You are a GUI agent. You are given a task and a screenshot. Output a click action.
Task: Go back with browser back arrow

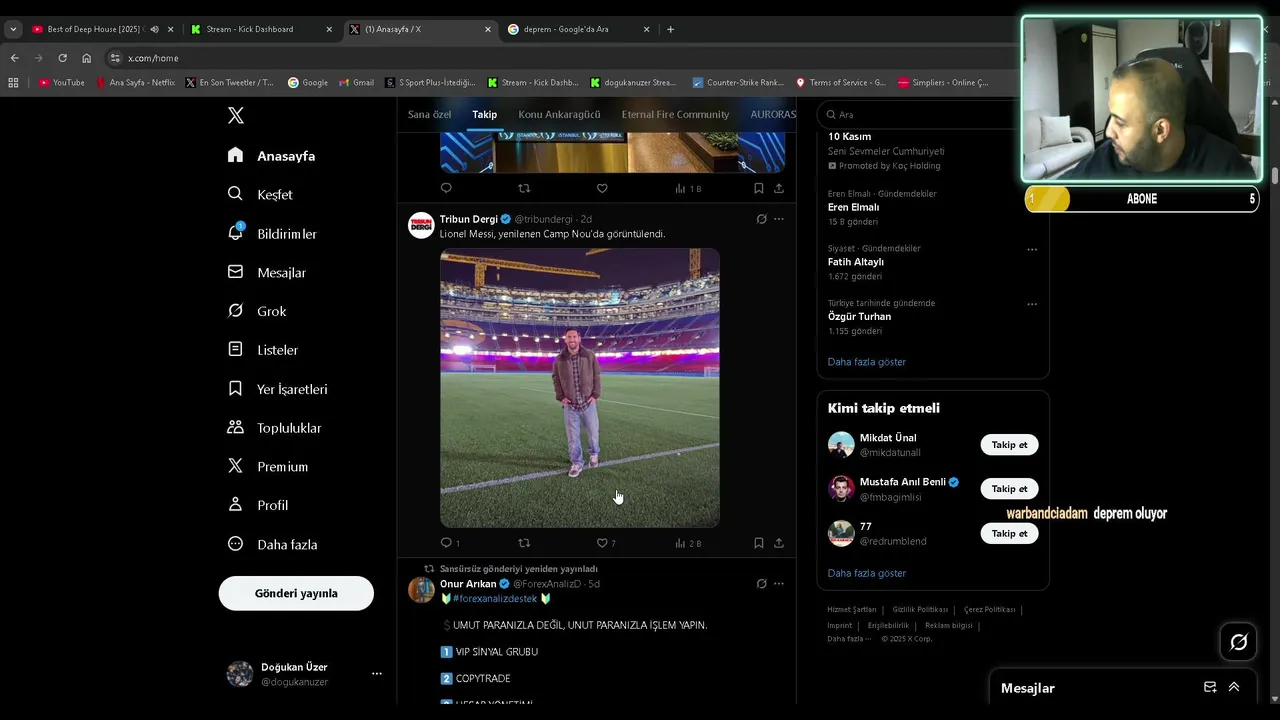click(x=14, y=58)
